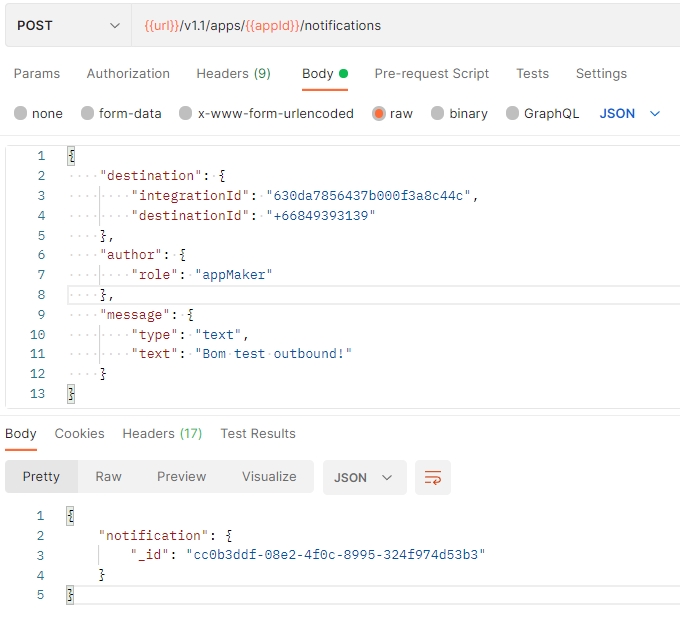Open the Tests tab
Viewport: 680px width, 625px height.
[532, 73]
